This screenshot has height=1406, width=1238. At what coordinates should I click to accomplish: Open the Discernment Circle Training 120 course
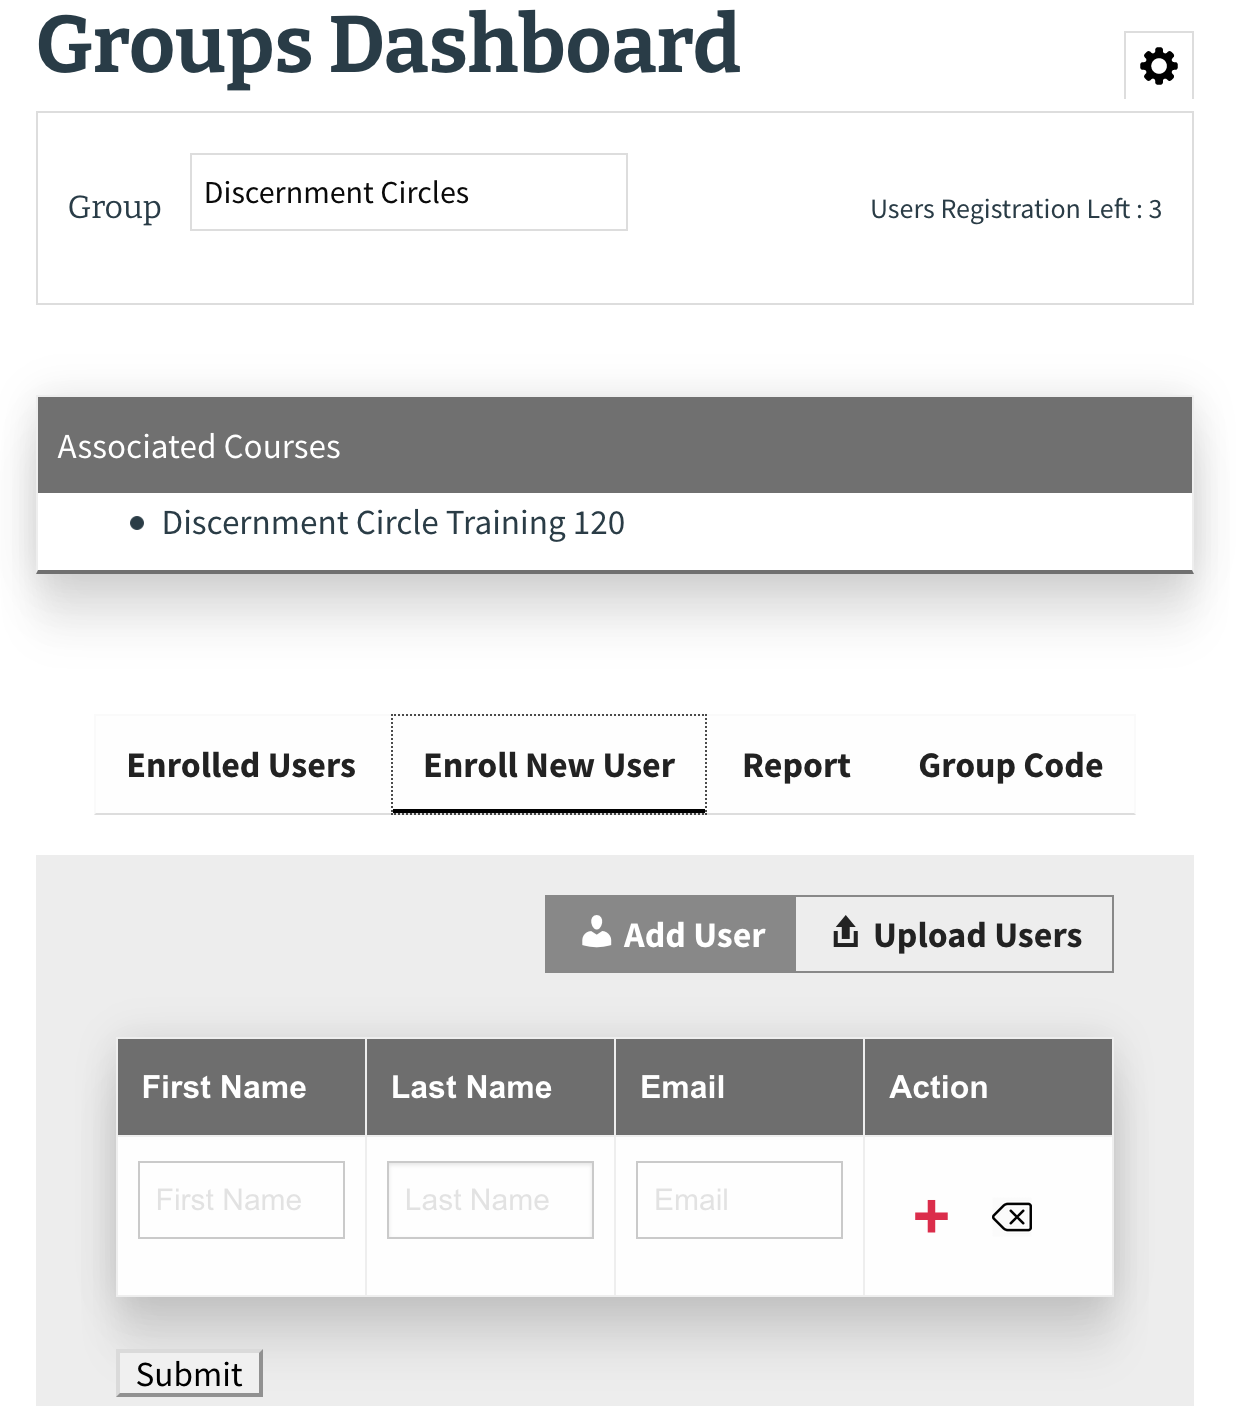coord(392,522)
